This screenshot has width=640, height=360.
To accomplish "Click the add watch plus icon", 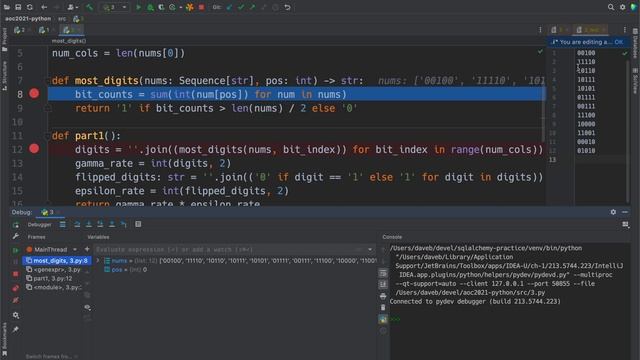I will pyautogui.click(x=87, y=249).
